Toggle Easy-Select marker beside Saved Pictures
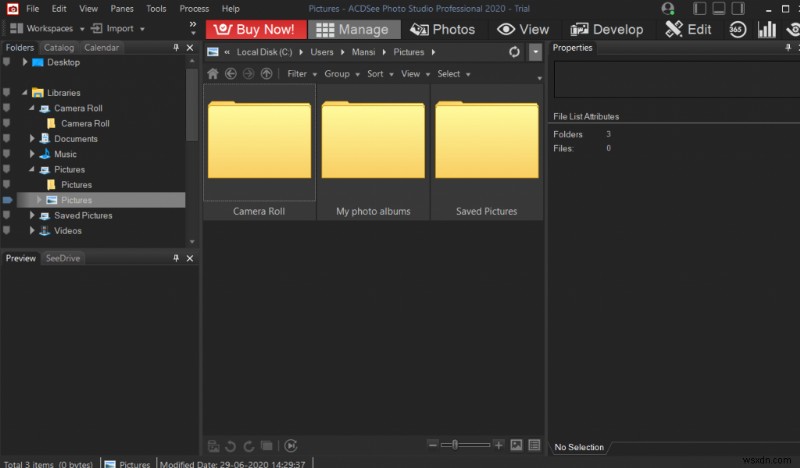 tap(7, 215)
